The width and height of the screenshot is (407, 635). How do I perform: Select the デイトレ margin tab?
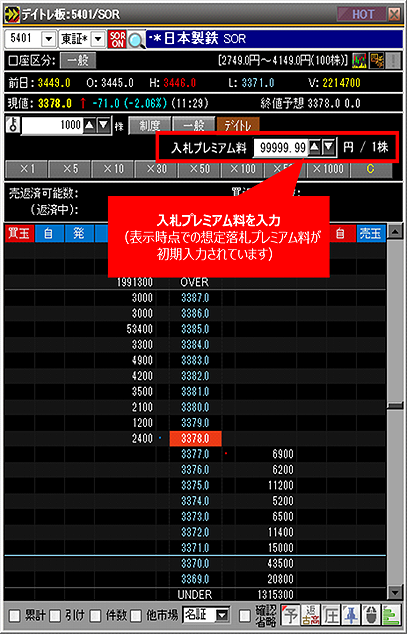tap(238, 126)
